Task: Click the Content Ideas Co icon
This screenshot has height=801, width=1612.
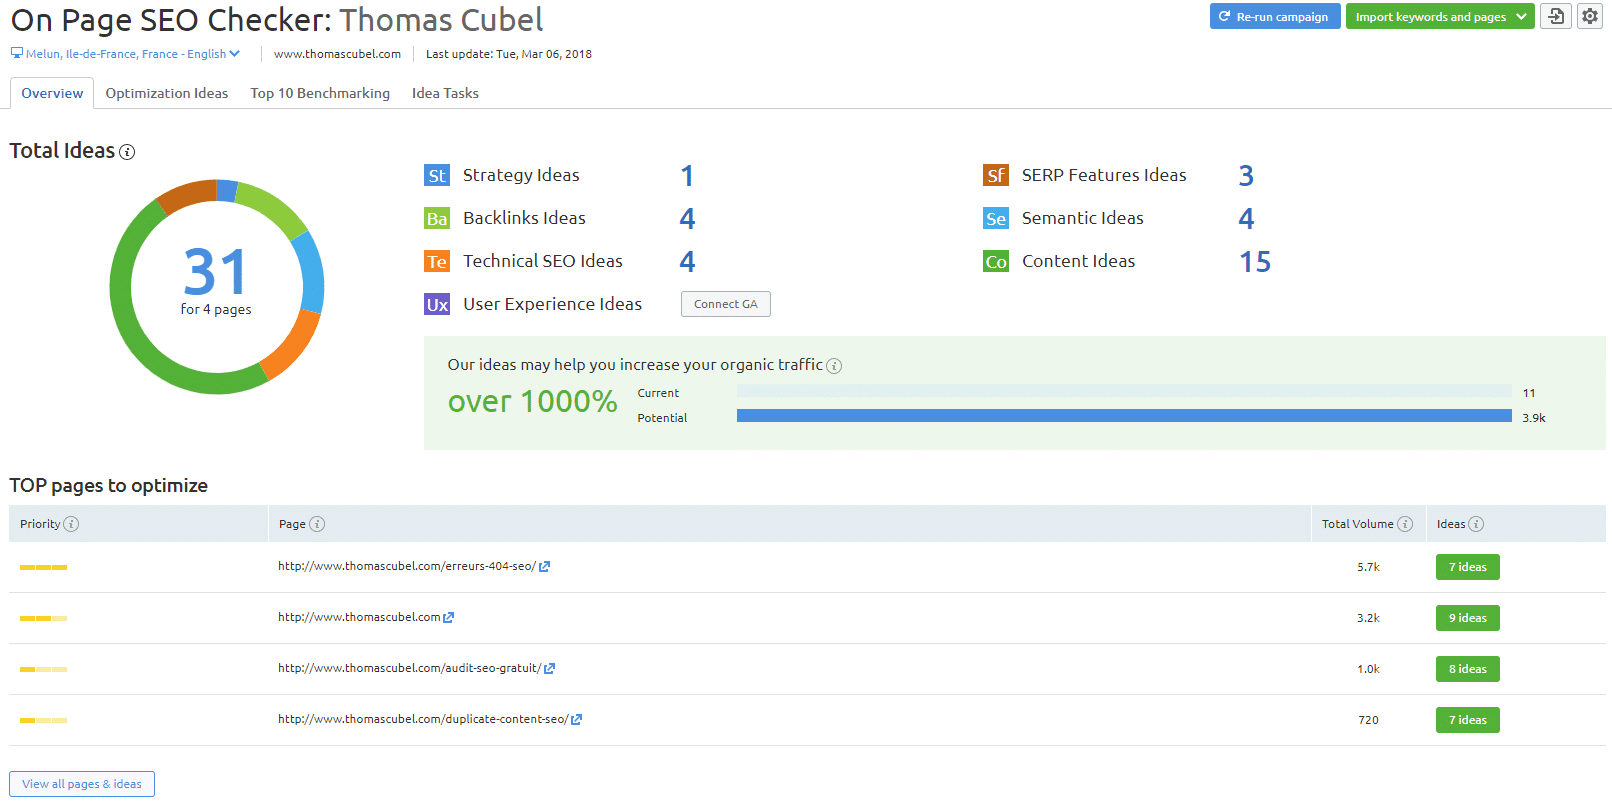Action: pyautogui.click(x=996, y=262)
